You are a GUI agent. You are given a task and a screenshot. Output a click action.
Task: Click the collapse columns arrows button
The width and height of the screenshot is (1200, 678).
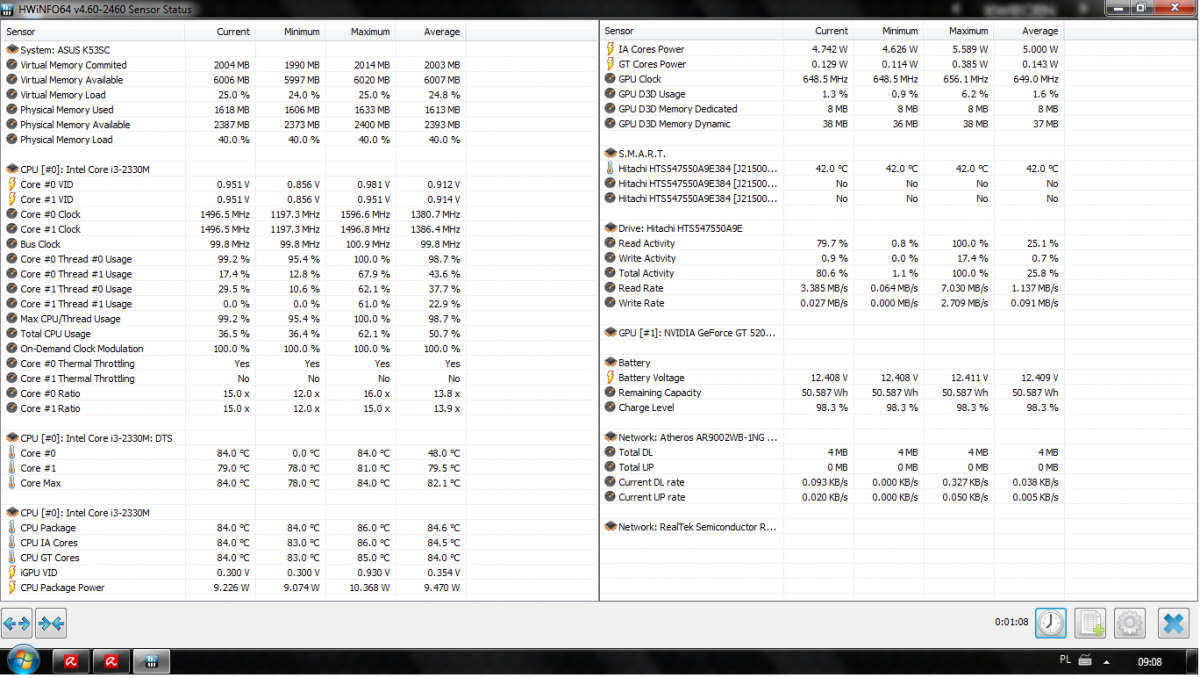pos(51,624)
